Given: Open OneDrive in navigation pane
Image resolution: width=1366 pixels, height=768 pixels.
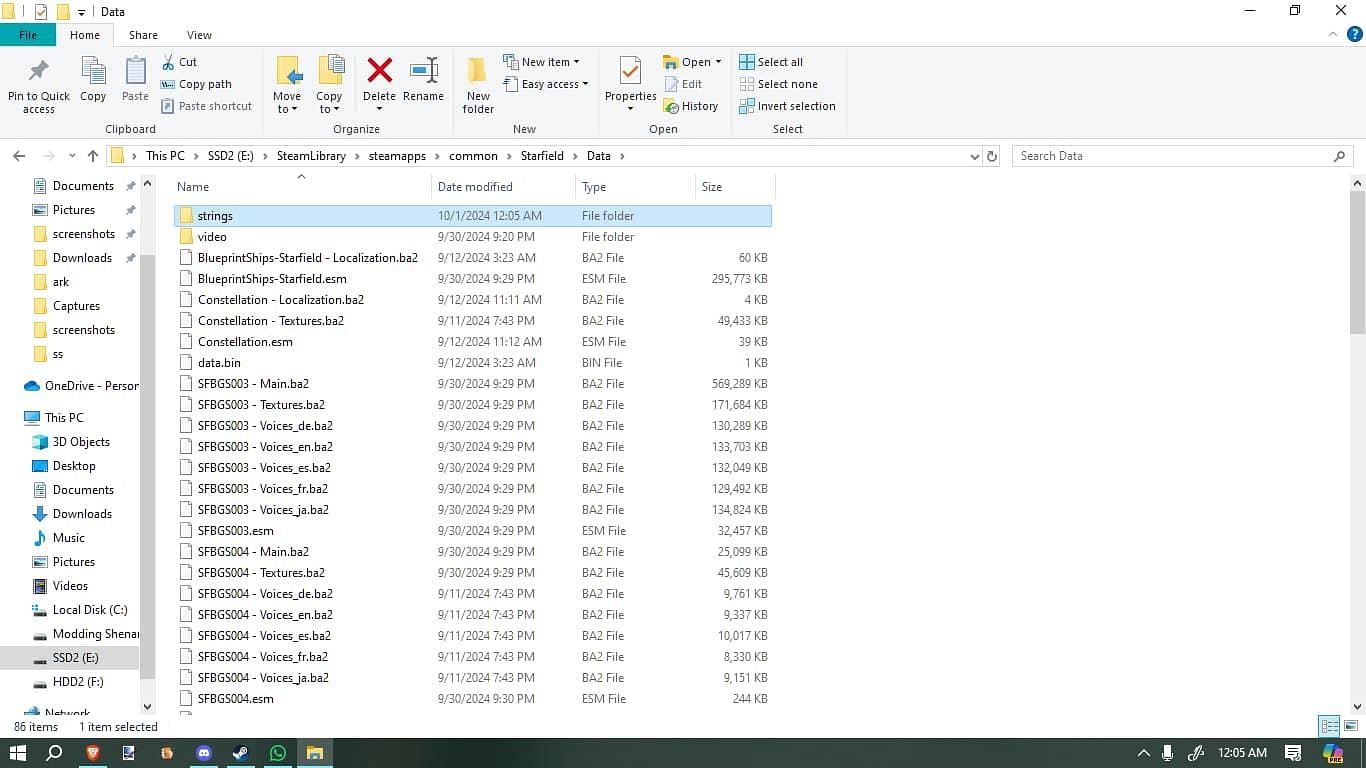Looking at the screenshot, I should point(80,386).
